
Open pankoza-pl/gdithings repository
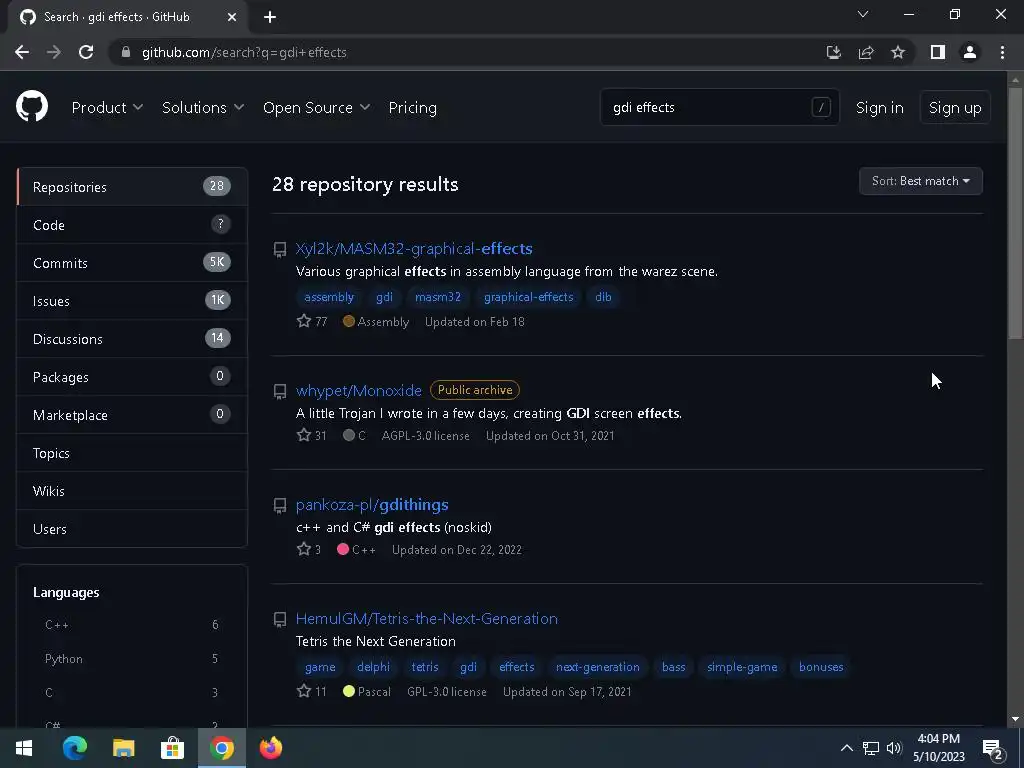(x=372, y=505)
